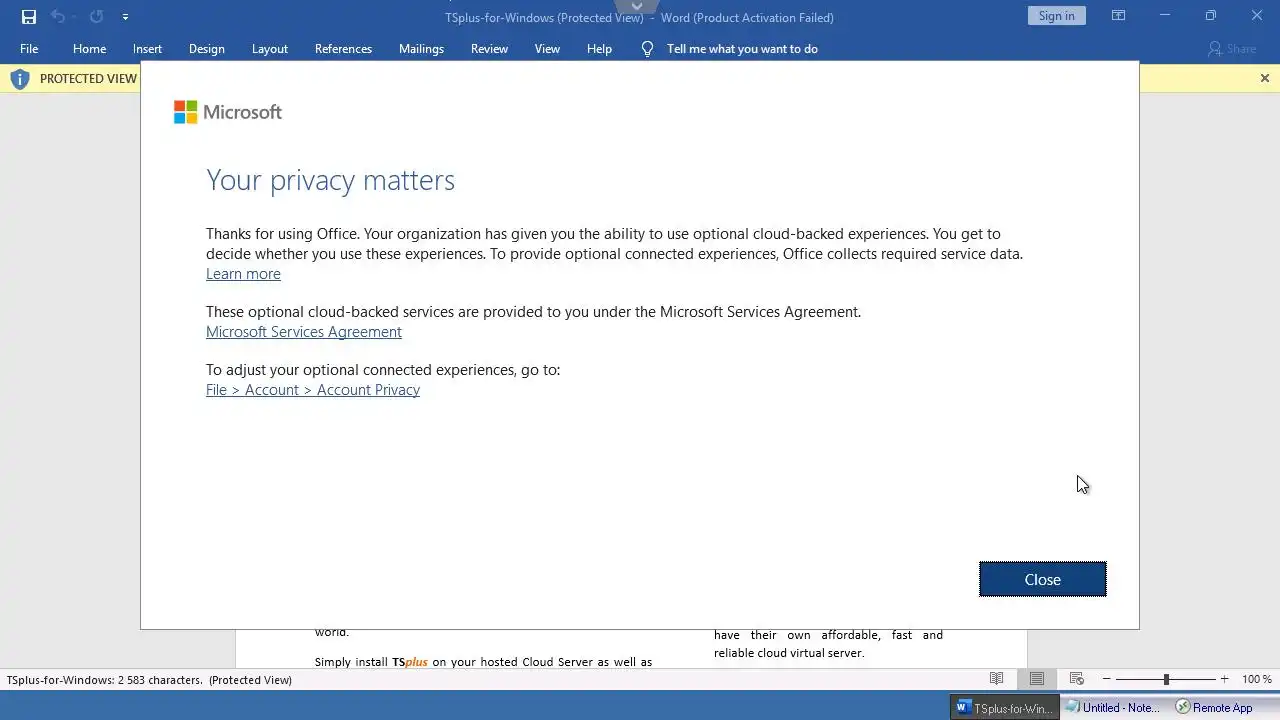Click the Undo arrow icon
This screenshot has width=1280, height=720.
58,17
